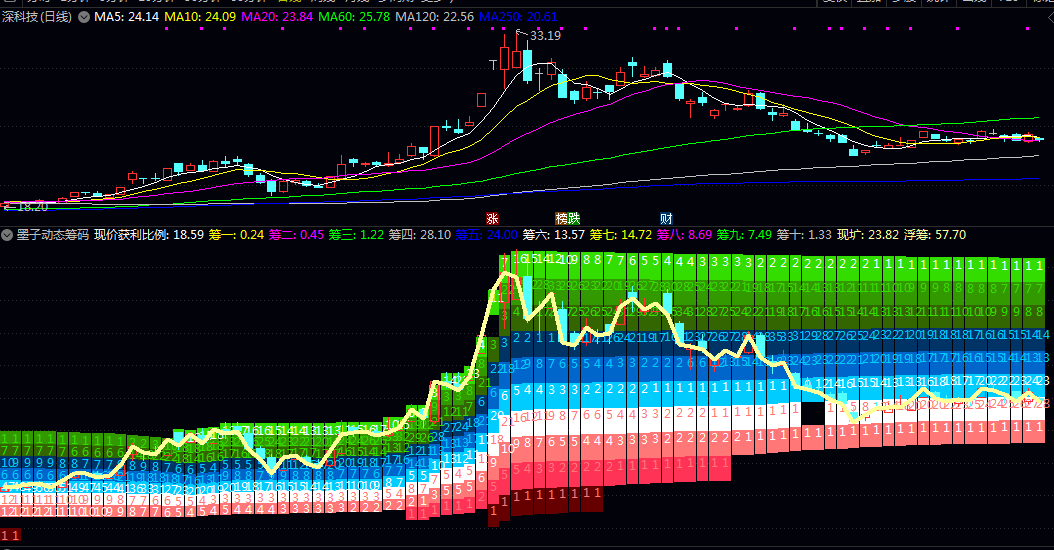
Task: Click the 筹四: 28.10 value
Action: [x=419, y=235]
